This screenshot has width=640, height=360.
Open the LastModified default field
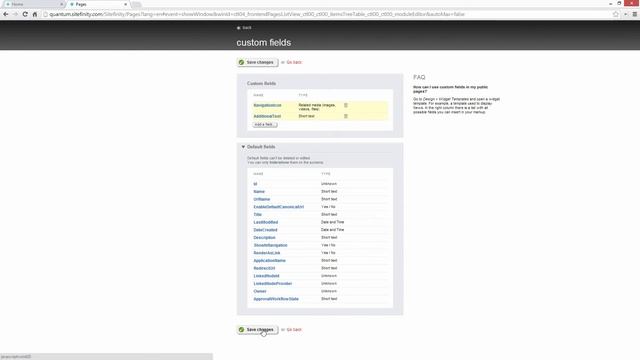(265, 222)
